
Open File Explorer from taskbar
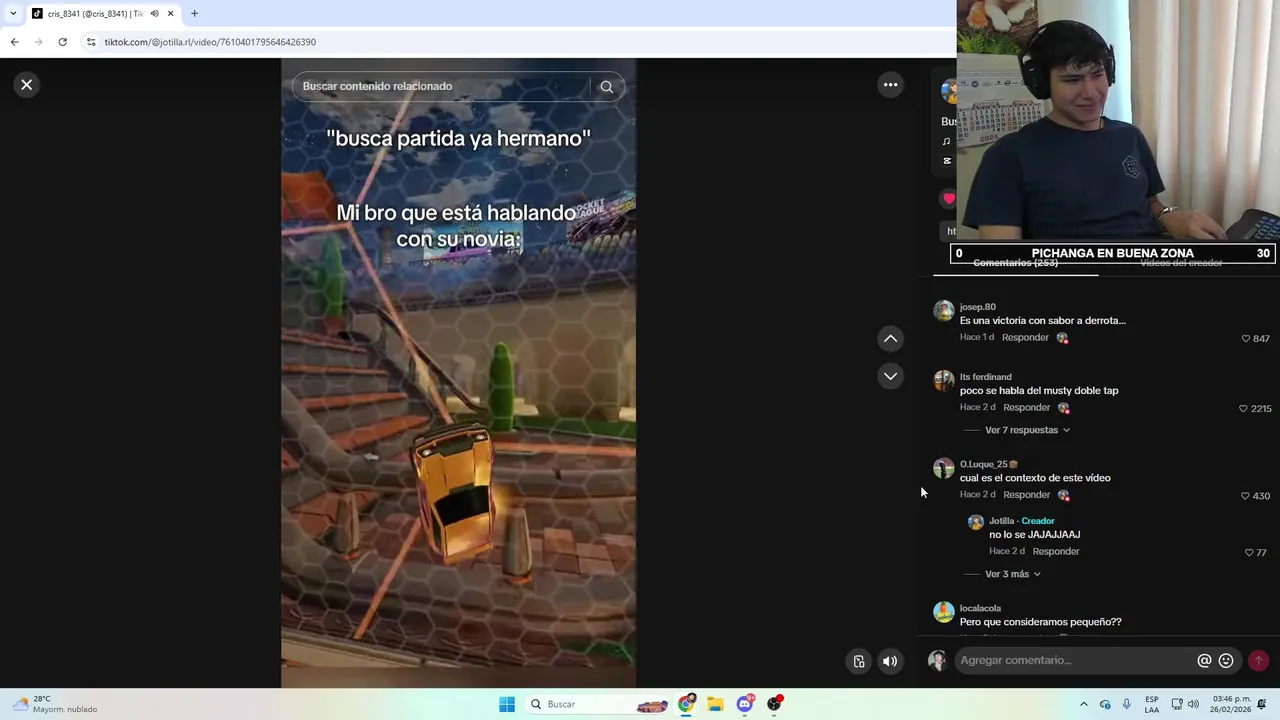pyautogui.click(x=715, y=704)
